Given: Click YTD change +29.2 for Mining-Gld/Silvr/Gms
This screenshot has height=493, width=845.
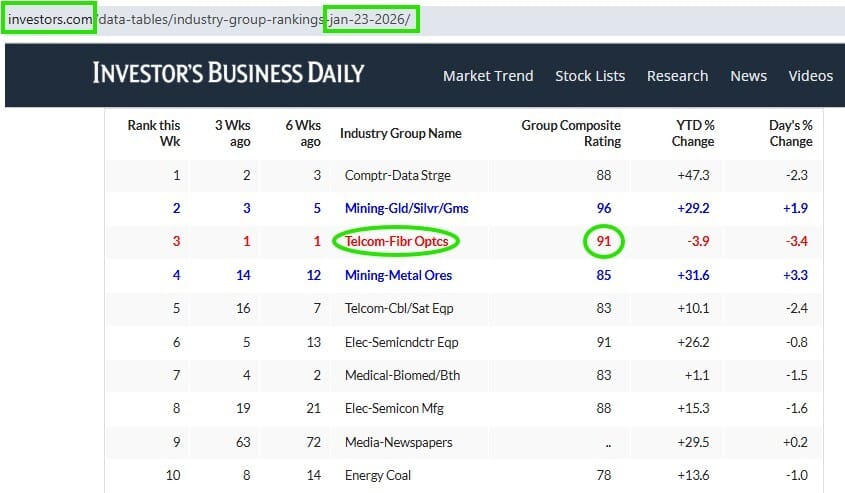Looking at the screenshot, I should 694,208.
